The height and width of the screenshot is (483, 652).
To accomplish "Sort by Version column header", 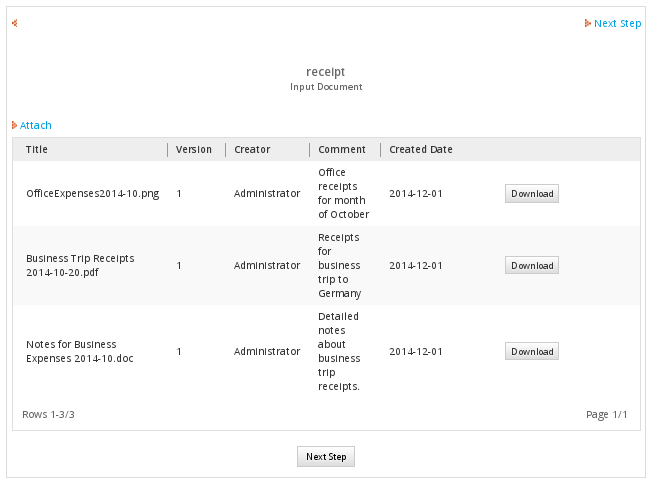I will 194,150.
